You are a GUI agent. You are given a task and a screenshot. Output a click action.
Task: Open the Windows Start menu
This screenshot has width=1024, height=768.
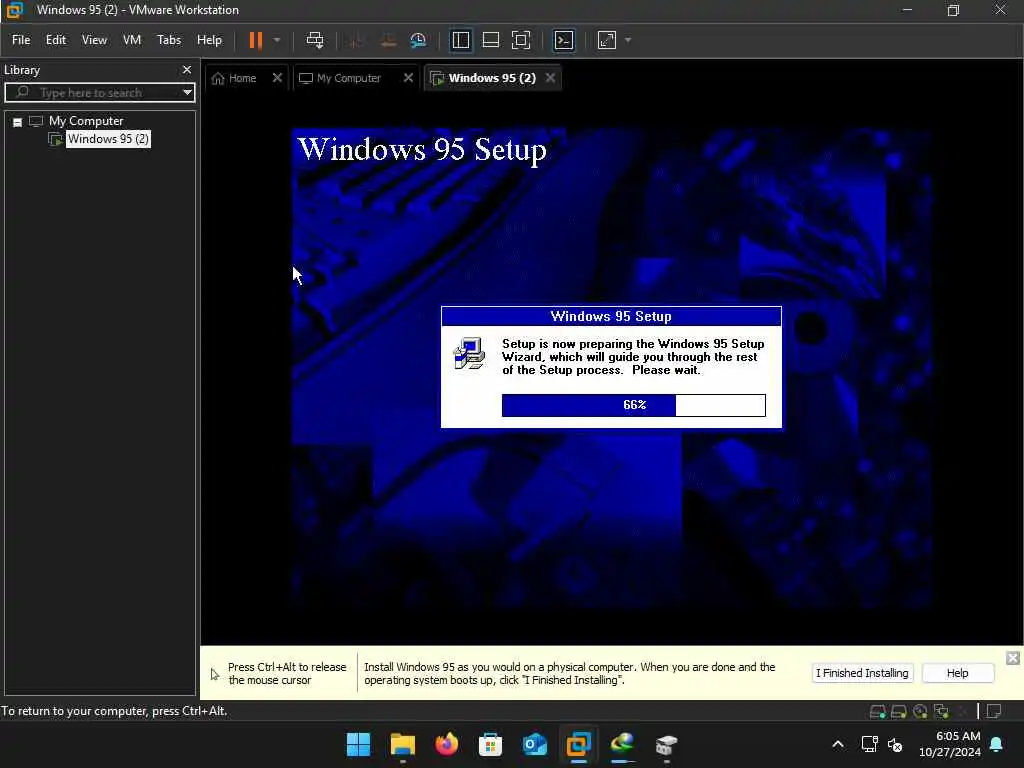[x=358, y=744]
